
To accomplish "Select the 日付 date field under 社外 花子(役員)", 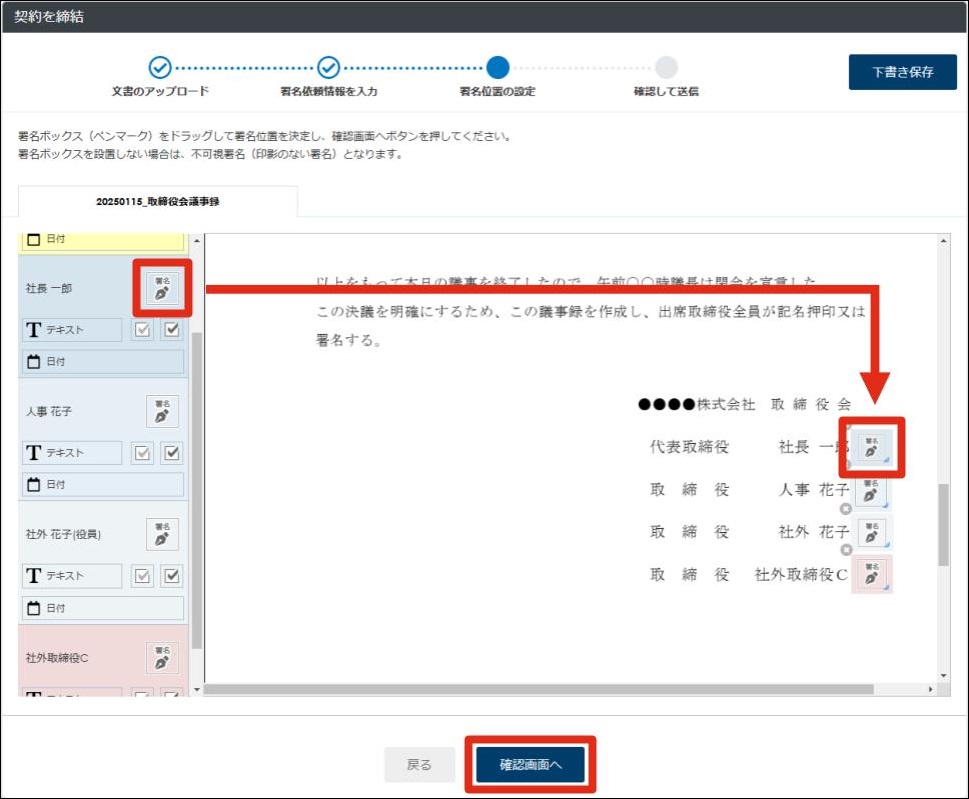I will (103, 608).
